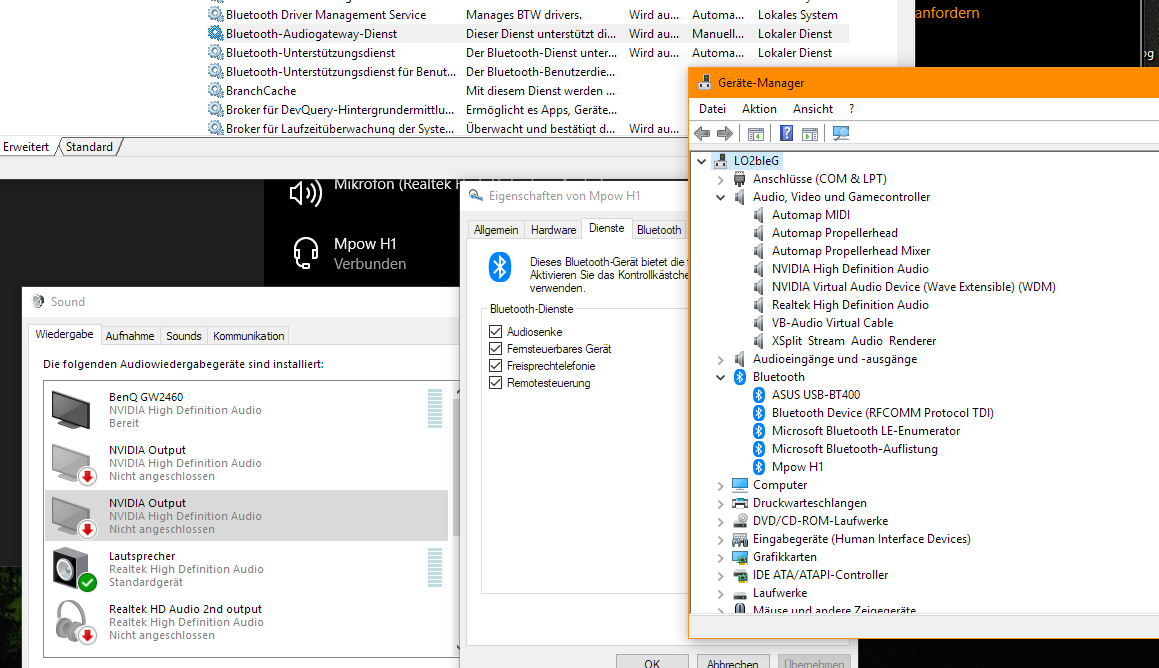Select the ASUS USB-BT400 Bluetooth device
Screen dimensions: 1159x668
point(815,395)
